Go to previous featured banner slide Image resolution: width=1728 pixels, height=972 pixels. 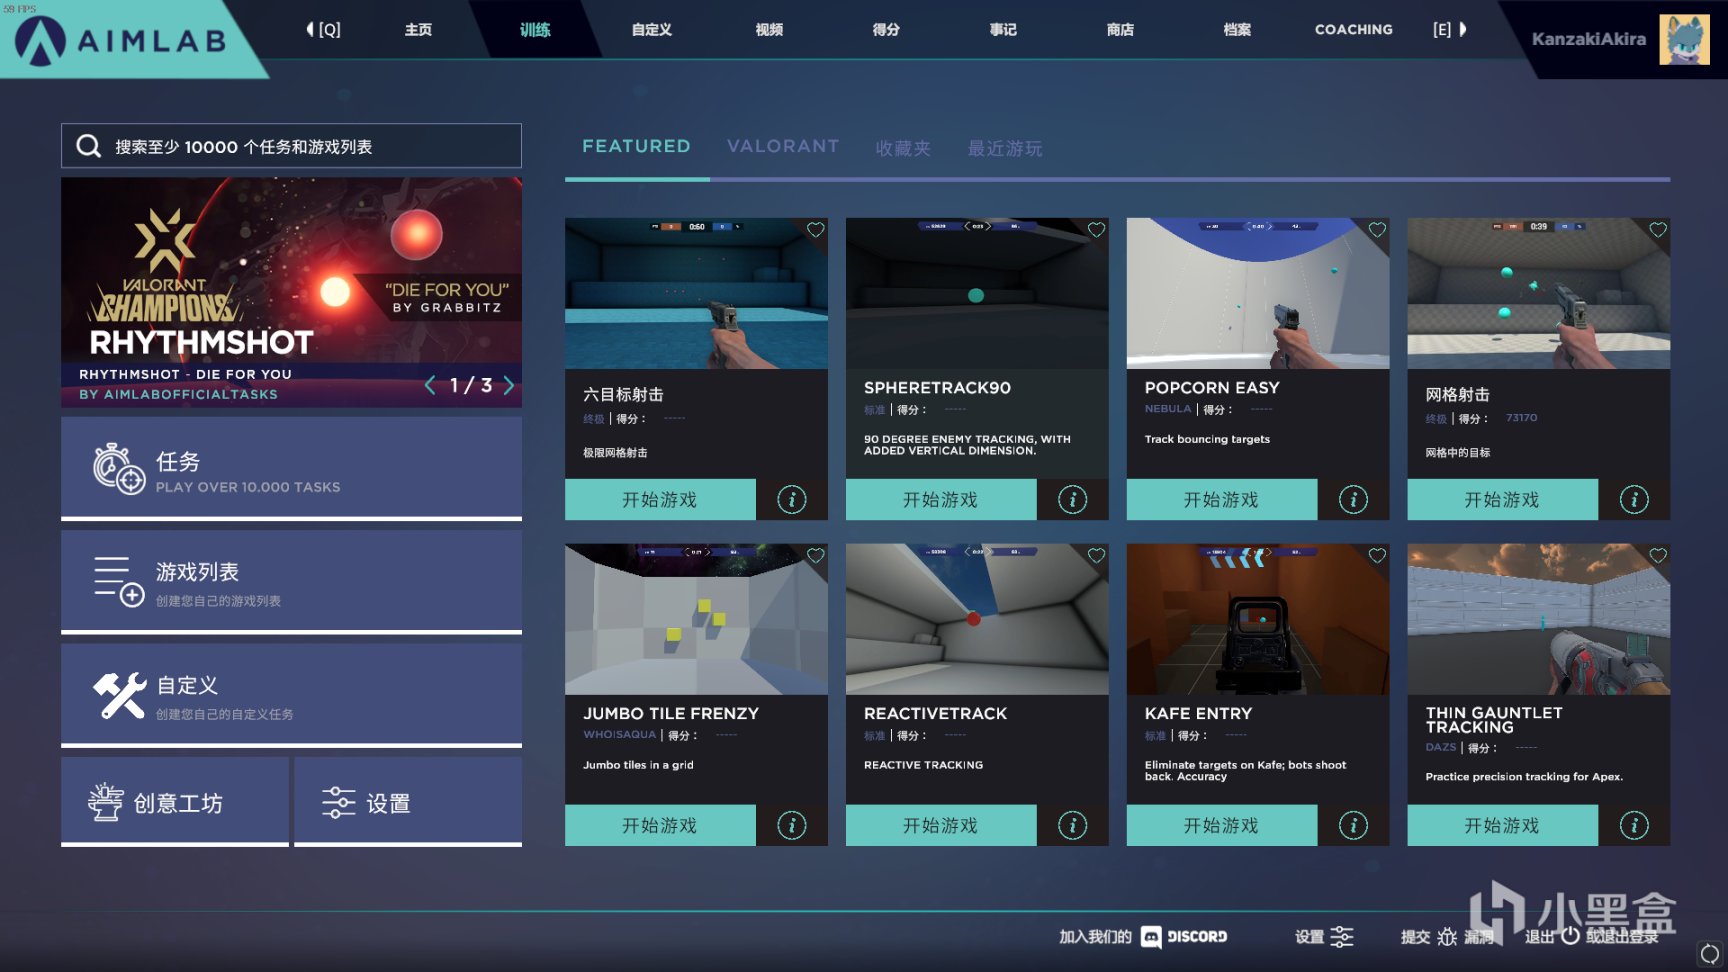pyautogui.click(x=430, y=385)
